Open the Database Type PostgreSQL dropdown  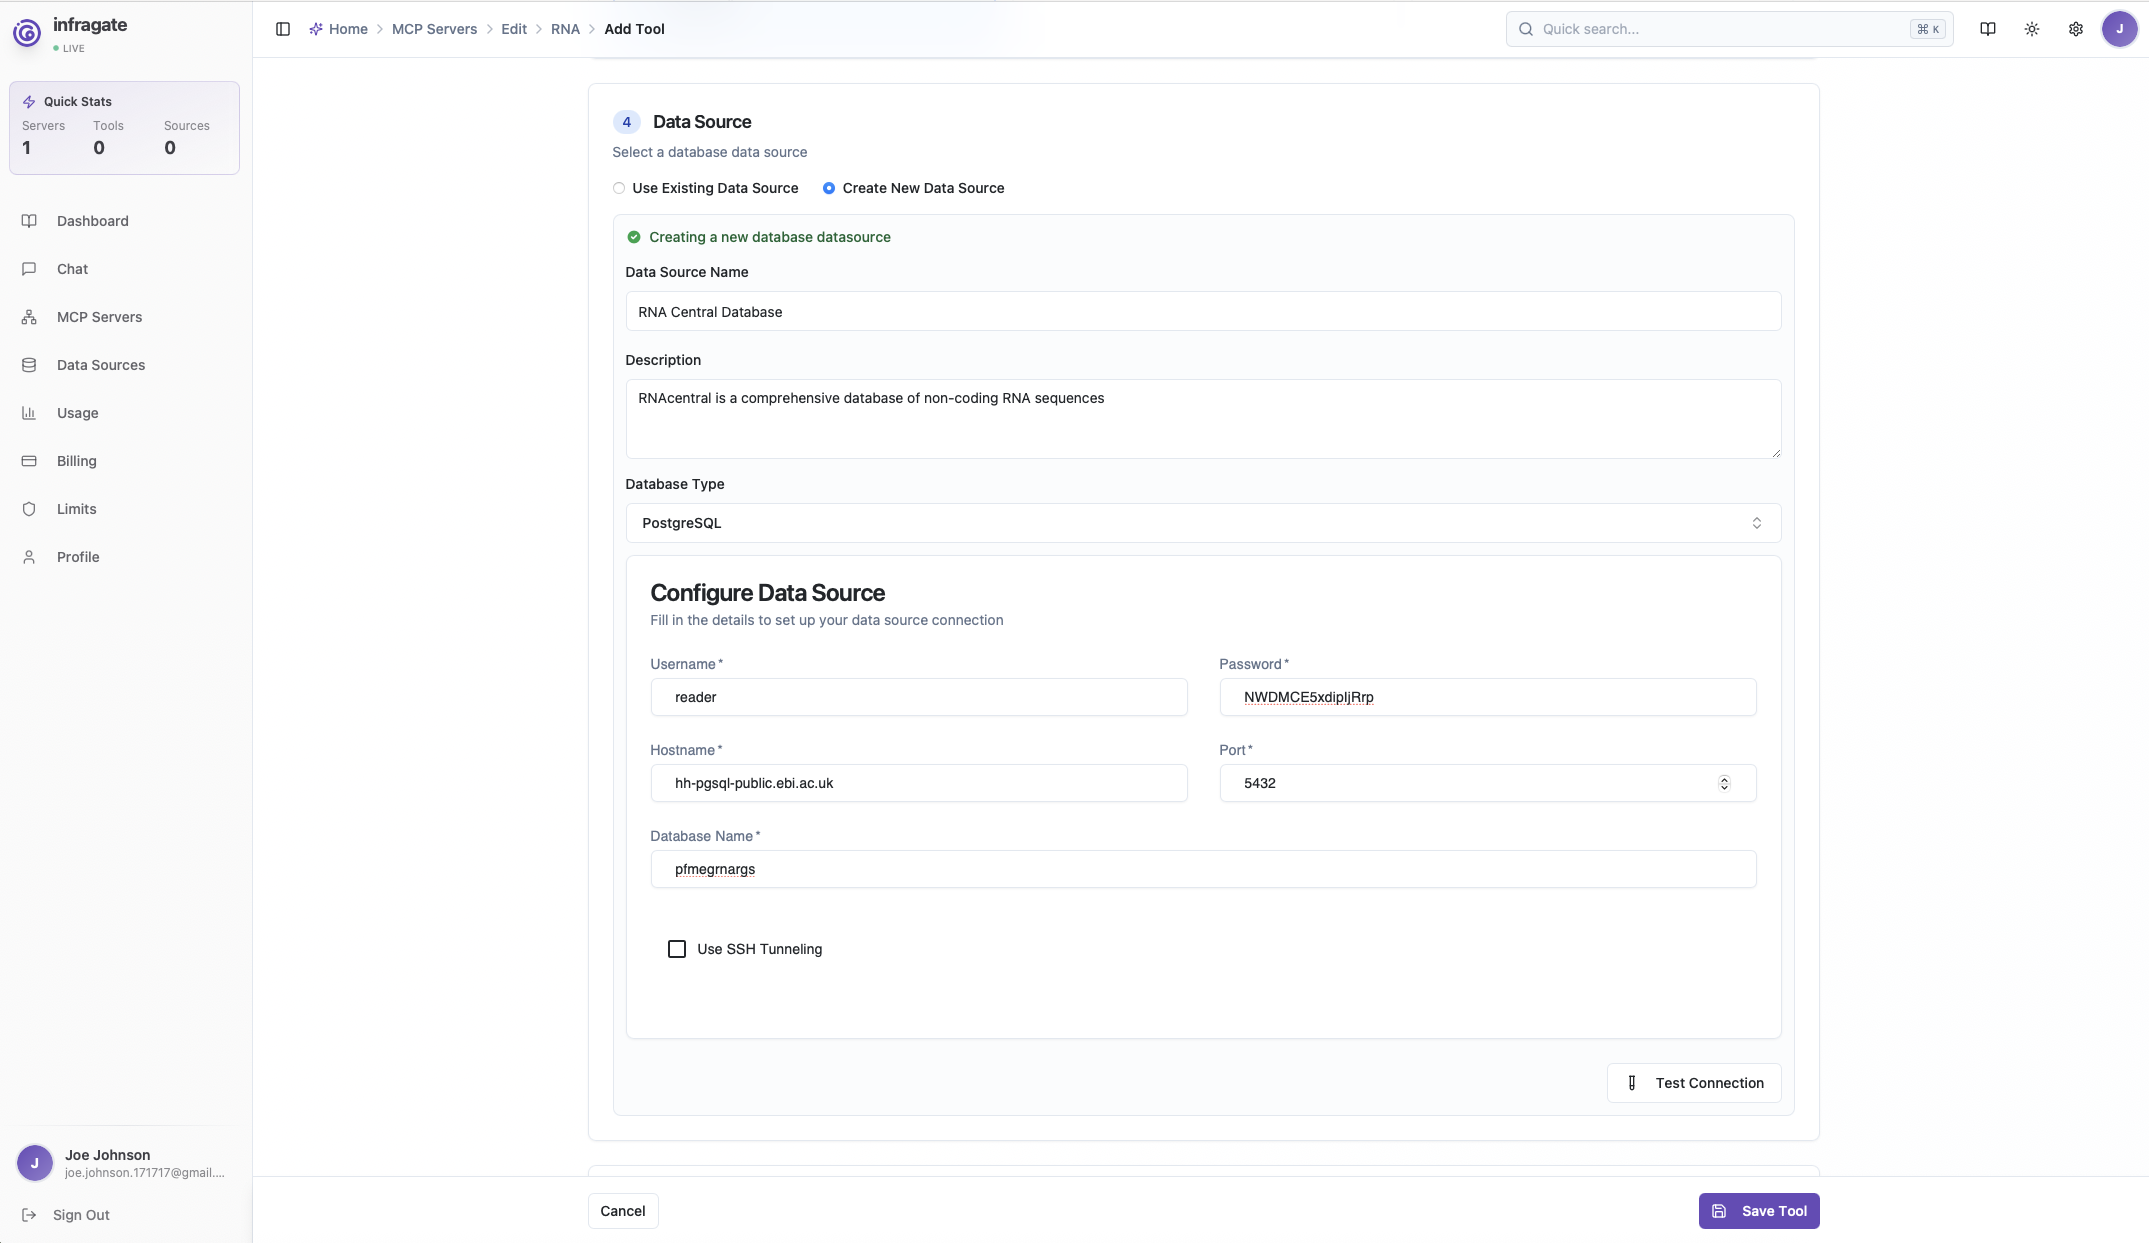[1203, 523]
